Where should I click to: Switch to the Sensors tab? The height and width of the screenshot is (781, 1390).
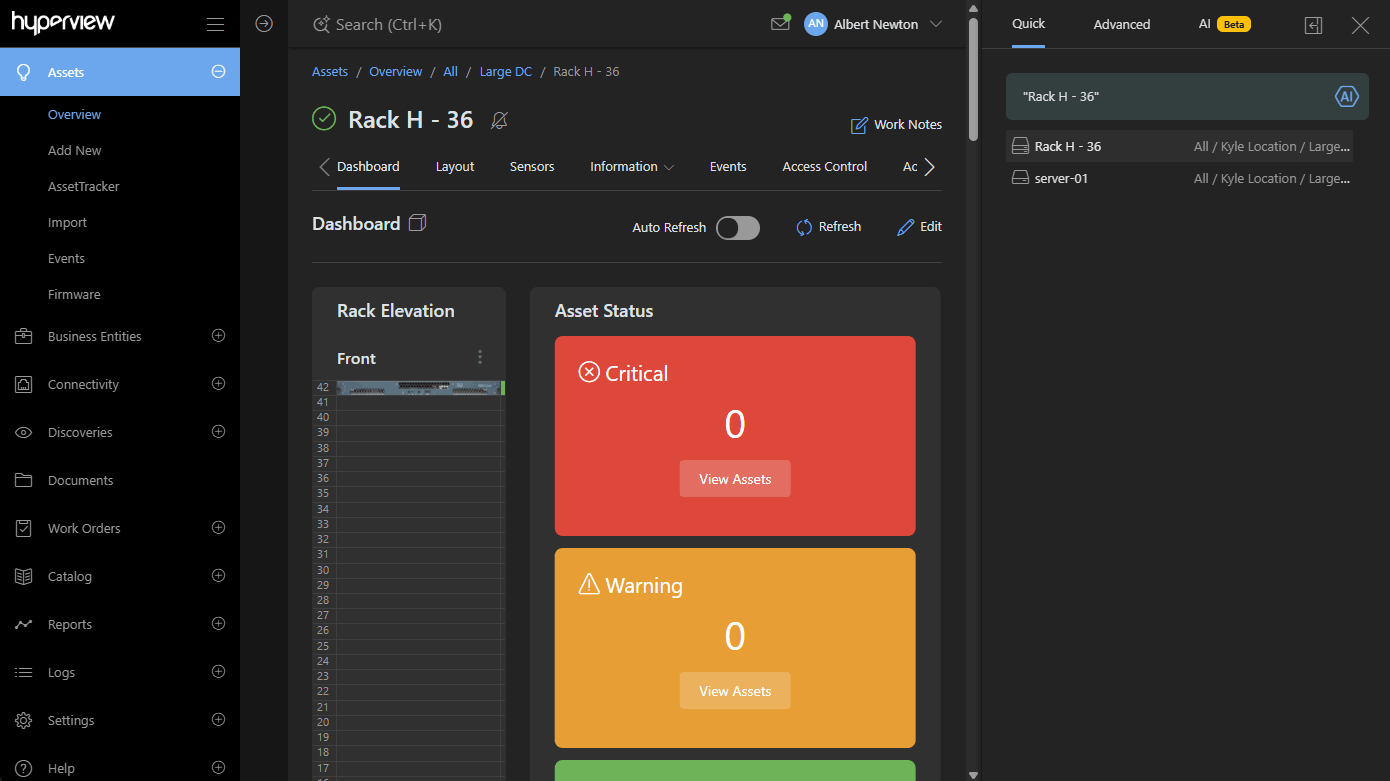[532, 167]
